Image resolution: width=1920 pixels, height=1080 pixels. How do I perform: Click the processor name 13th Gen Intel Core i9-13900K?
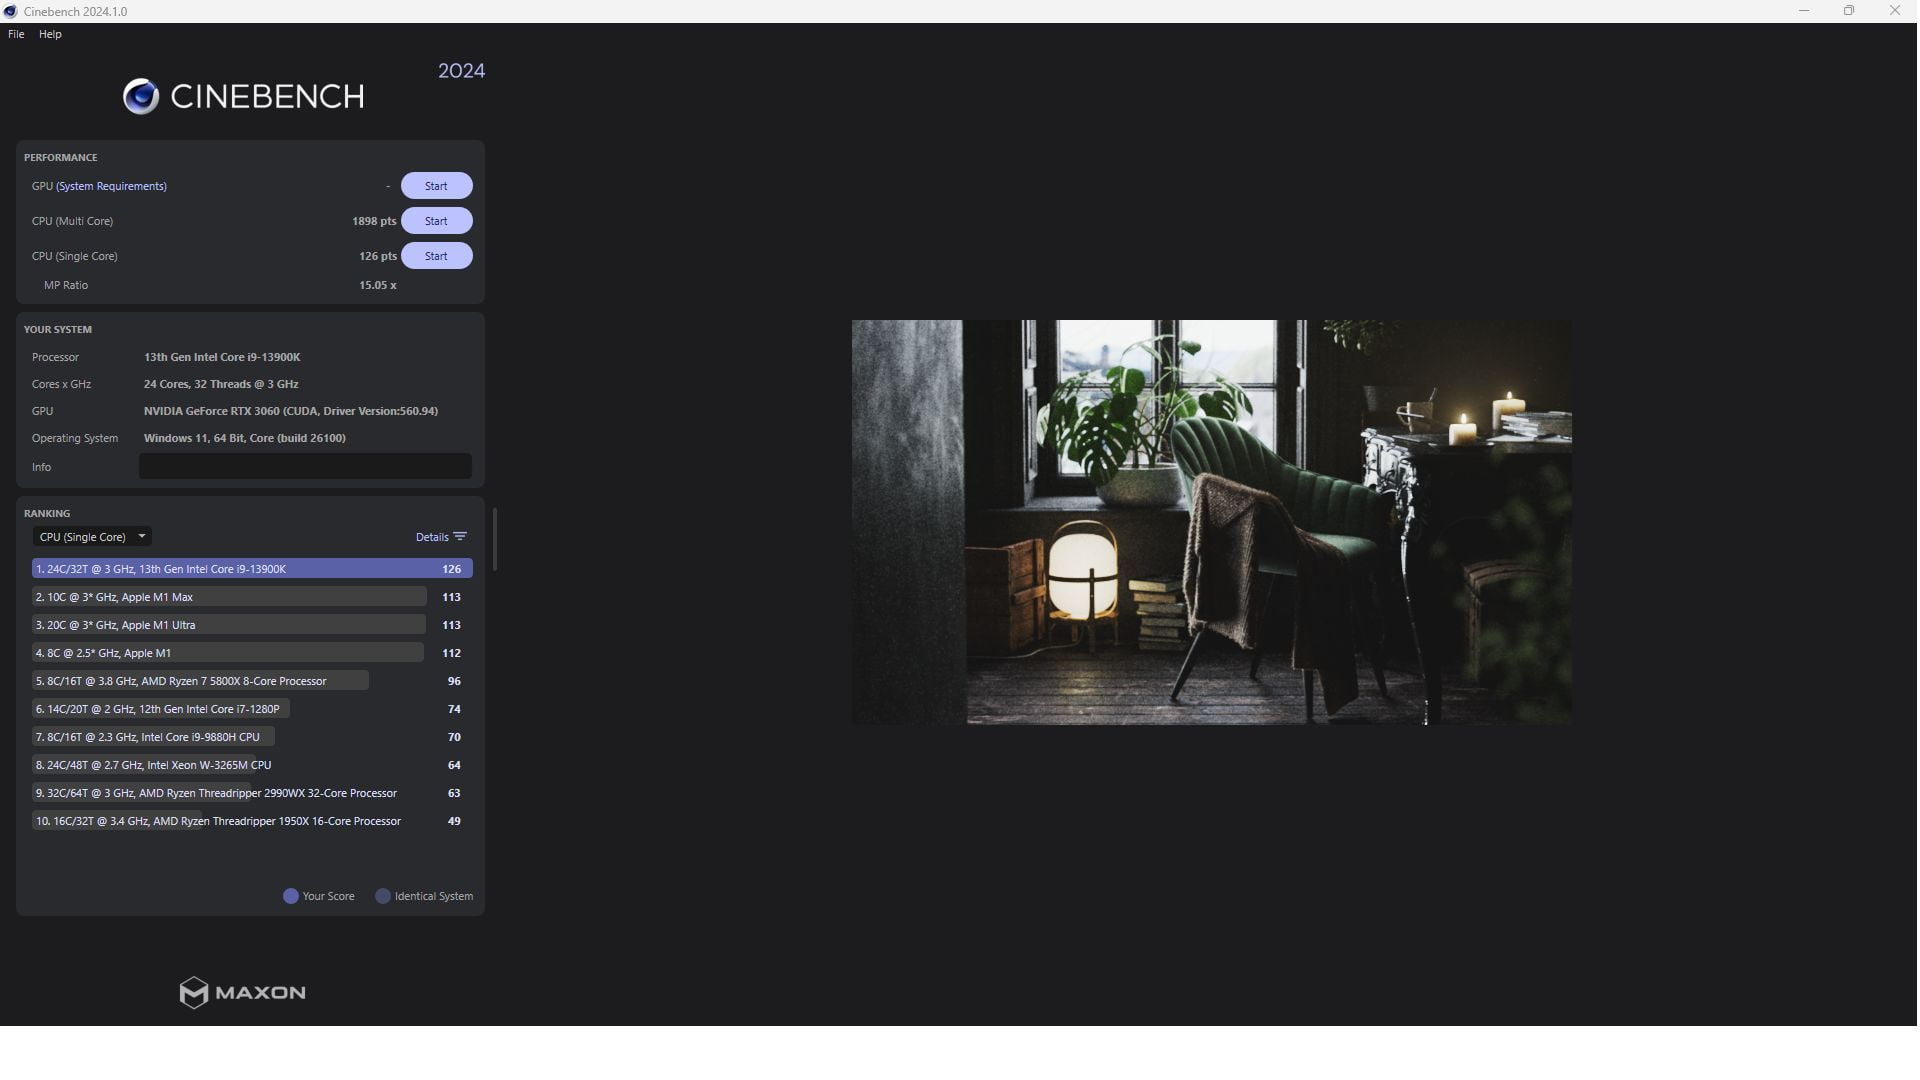pyautogui.click(x=222, y=357)
